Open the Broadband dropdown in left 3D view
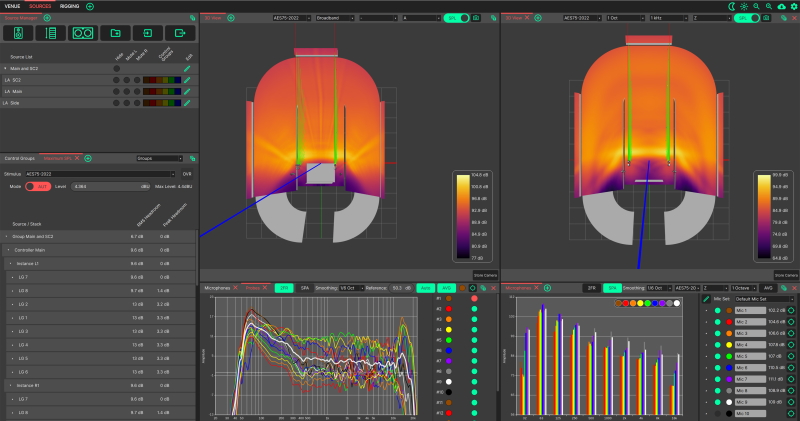 click(x=334, y=18)
